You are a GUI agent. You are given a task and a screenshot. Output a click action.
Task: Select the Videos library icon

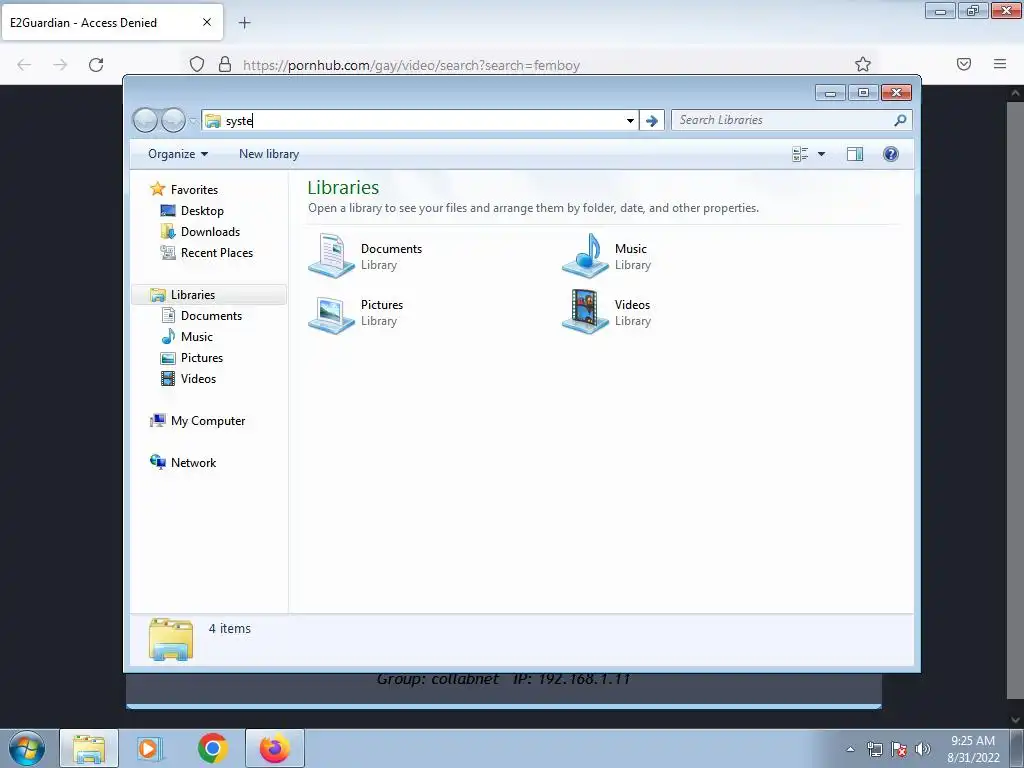pyautogui.click(x=585, y=312)
